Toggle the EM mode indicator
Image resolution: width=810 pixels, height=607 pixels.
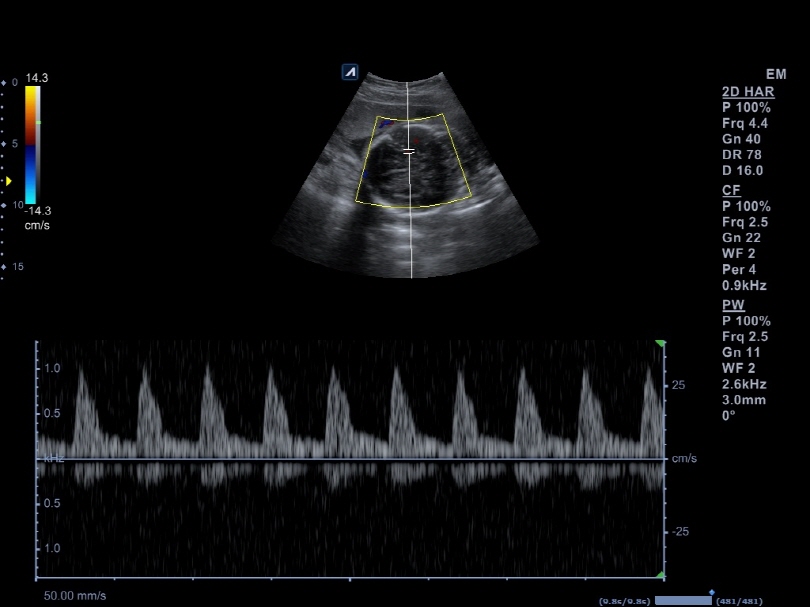775,74
